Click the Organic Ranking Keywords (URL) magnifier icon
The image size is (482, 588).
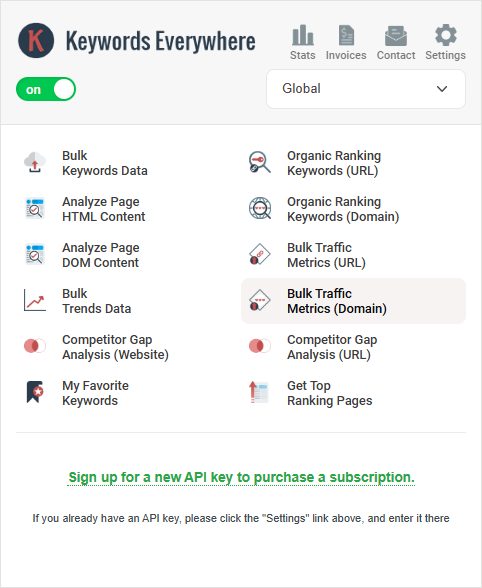click(260, 162)
